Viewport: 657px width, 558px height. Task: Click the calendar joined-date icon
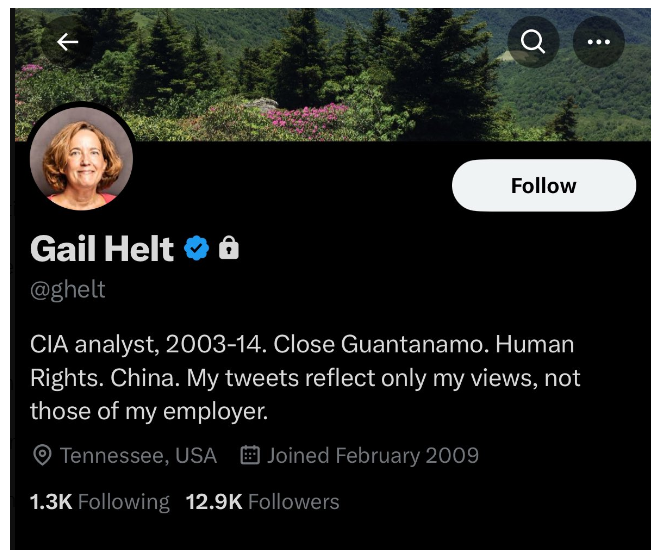click(251, 456)
